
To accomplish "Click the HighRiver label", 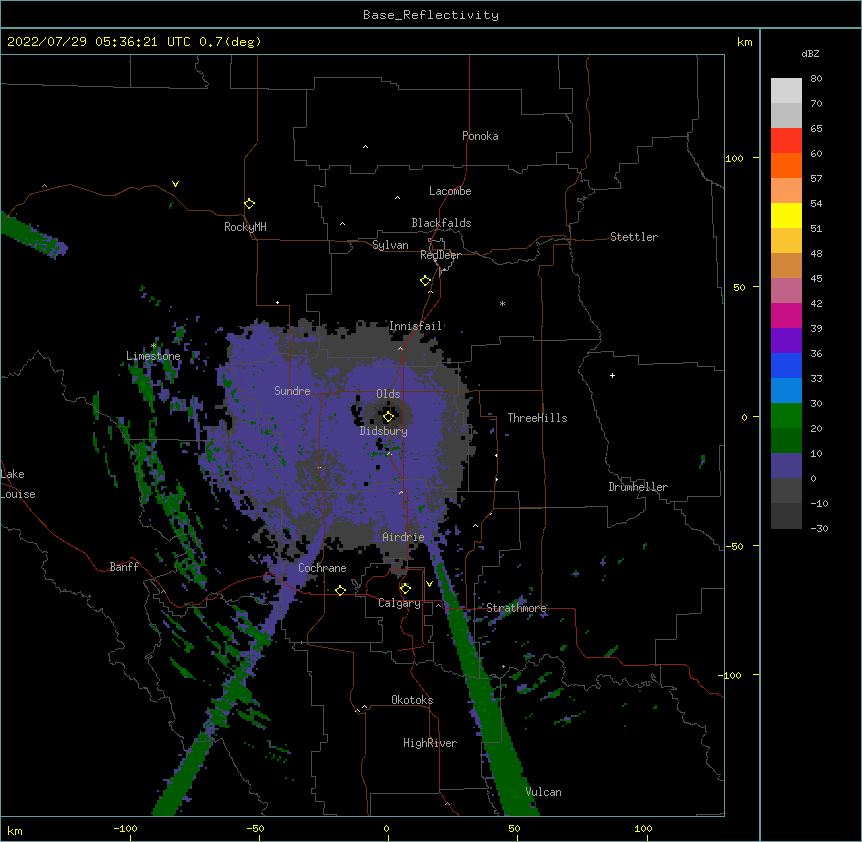I will click(430, 743).
